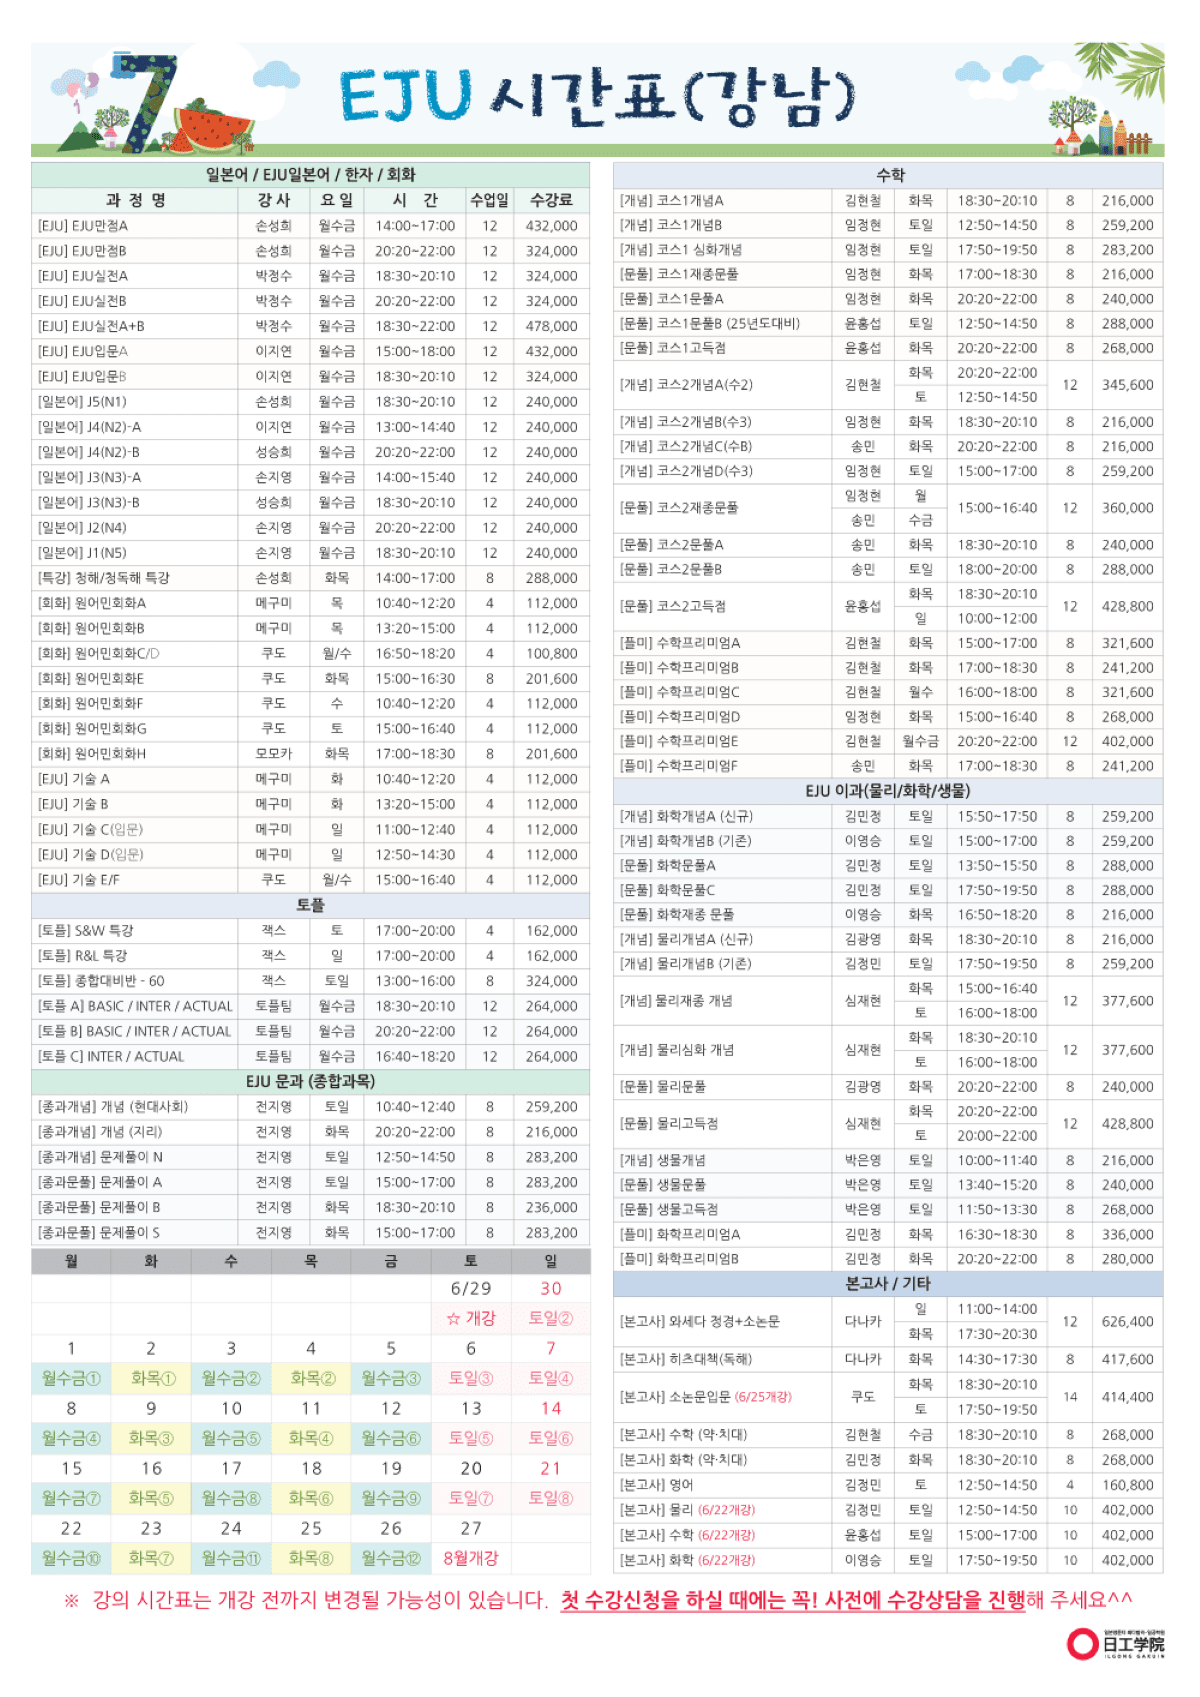Click the underlined "첫 수강신청을 하실 때에는" notice
Image resolution: width=1200 pixels, height=1697 pixels.
click(x=673, y=1601)
